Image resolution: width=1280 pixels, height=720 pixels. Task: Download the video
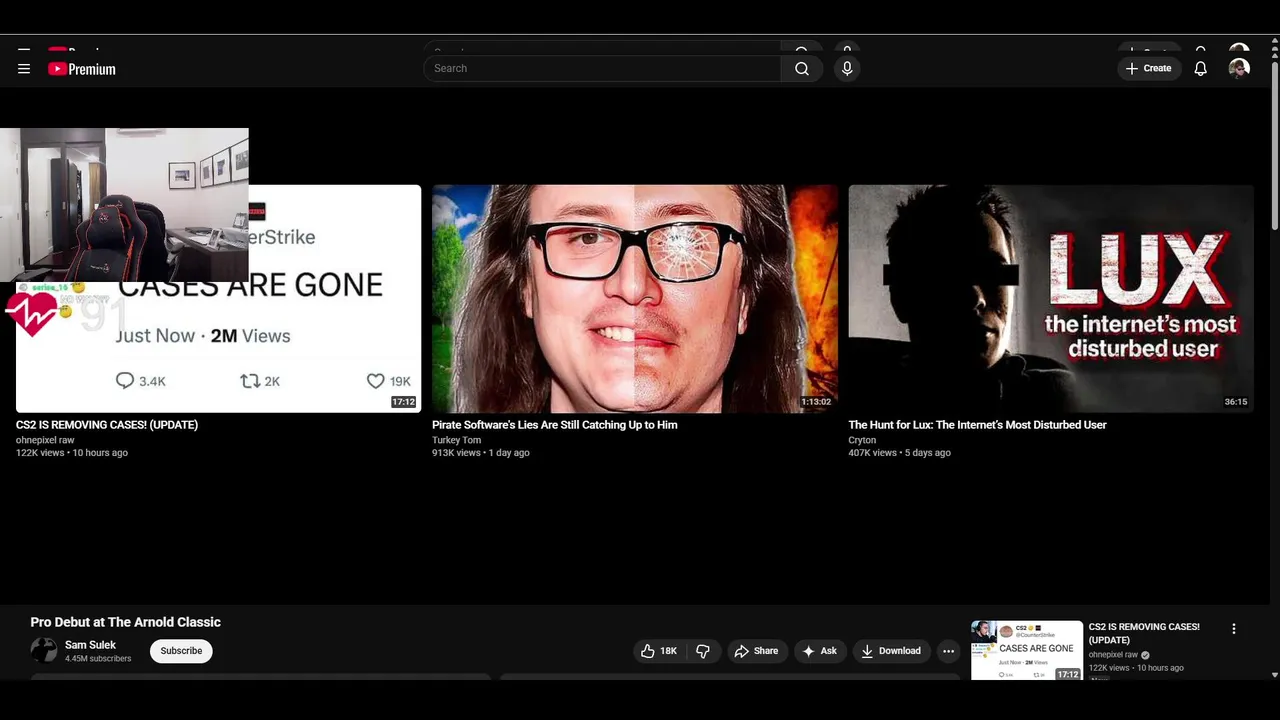[x=891, y=651]
